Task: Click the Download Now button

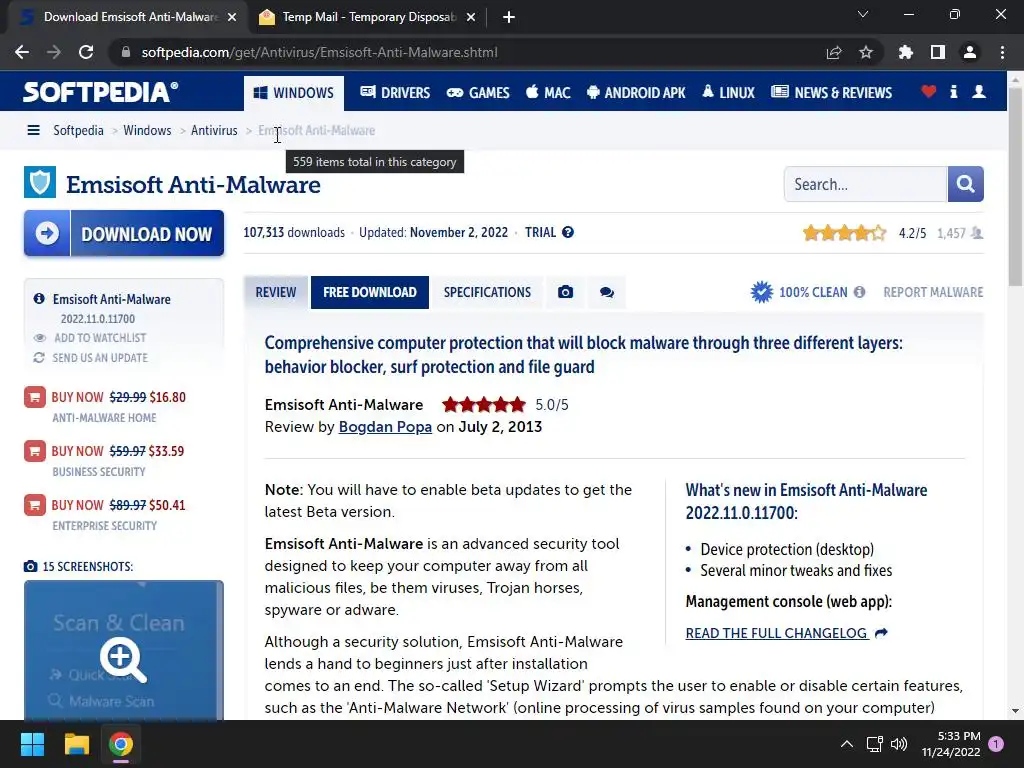Action: [124, 233]
